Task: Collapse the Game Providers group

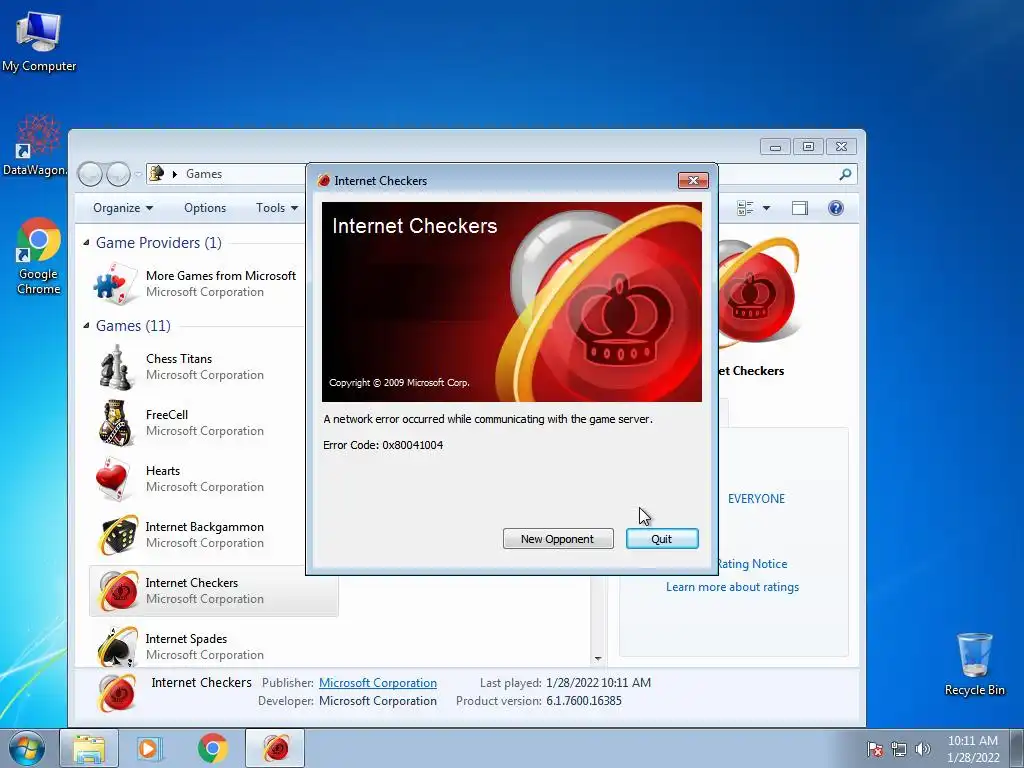Action: tap(86, 242)
